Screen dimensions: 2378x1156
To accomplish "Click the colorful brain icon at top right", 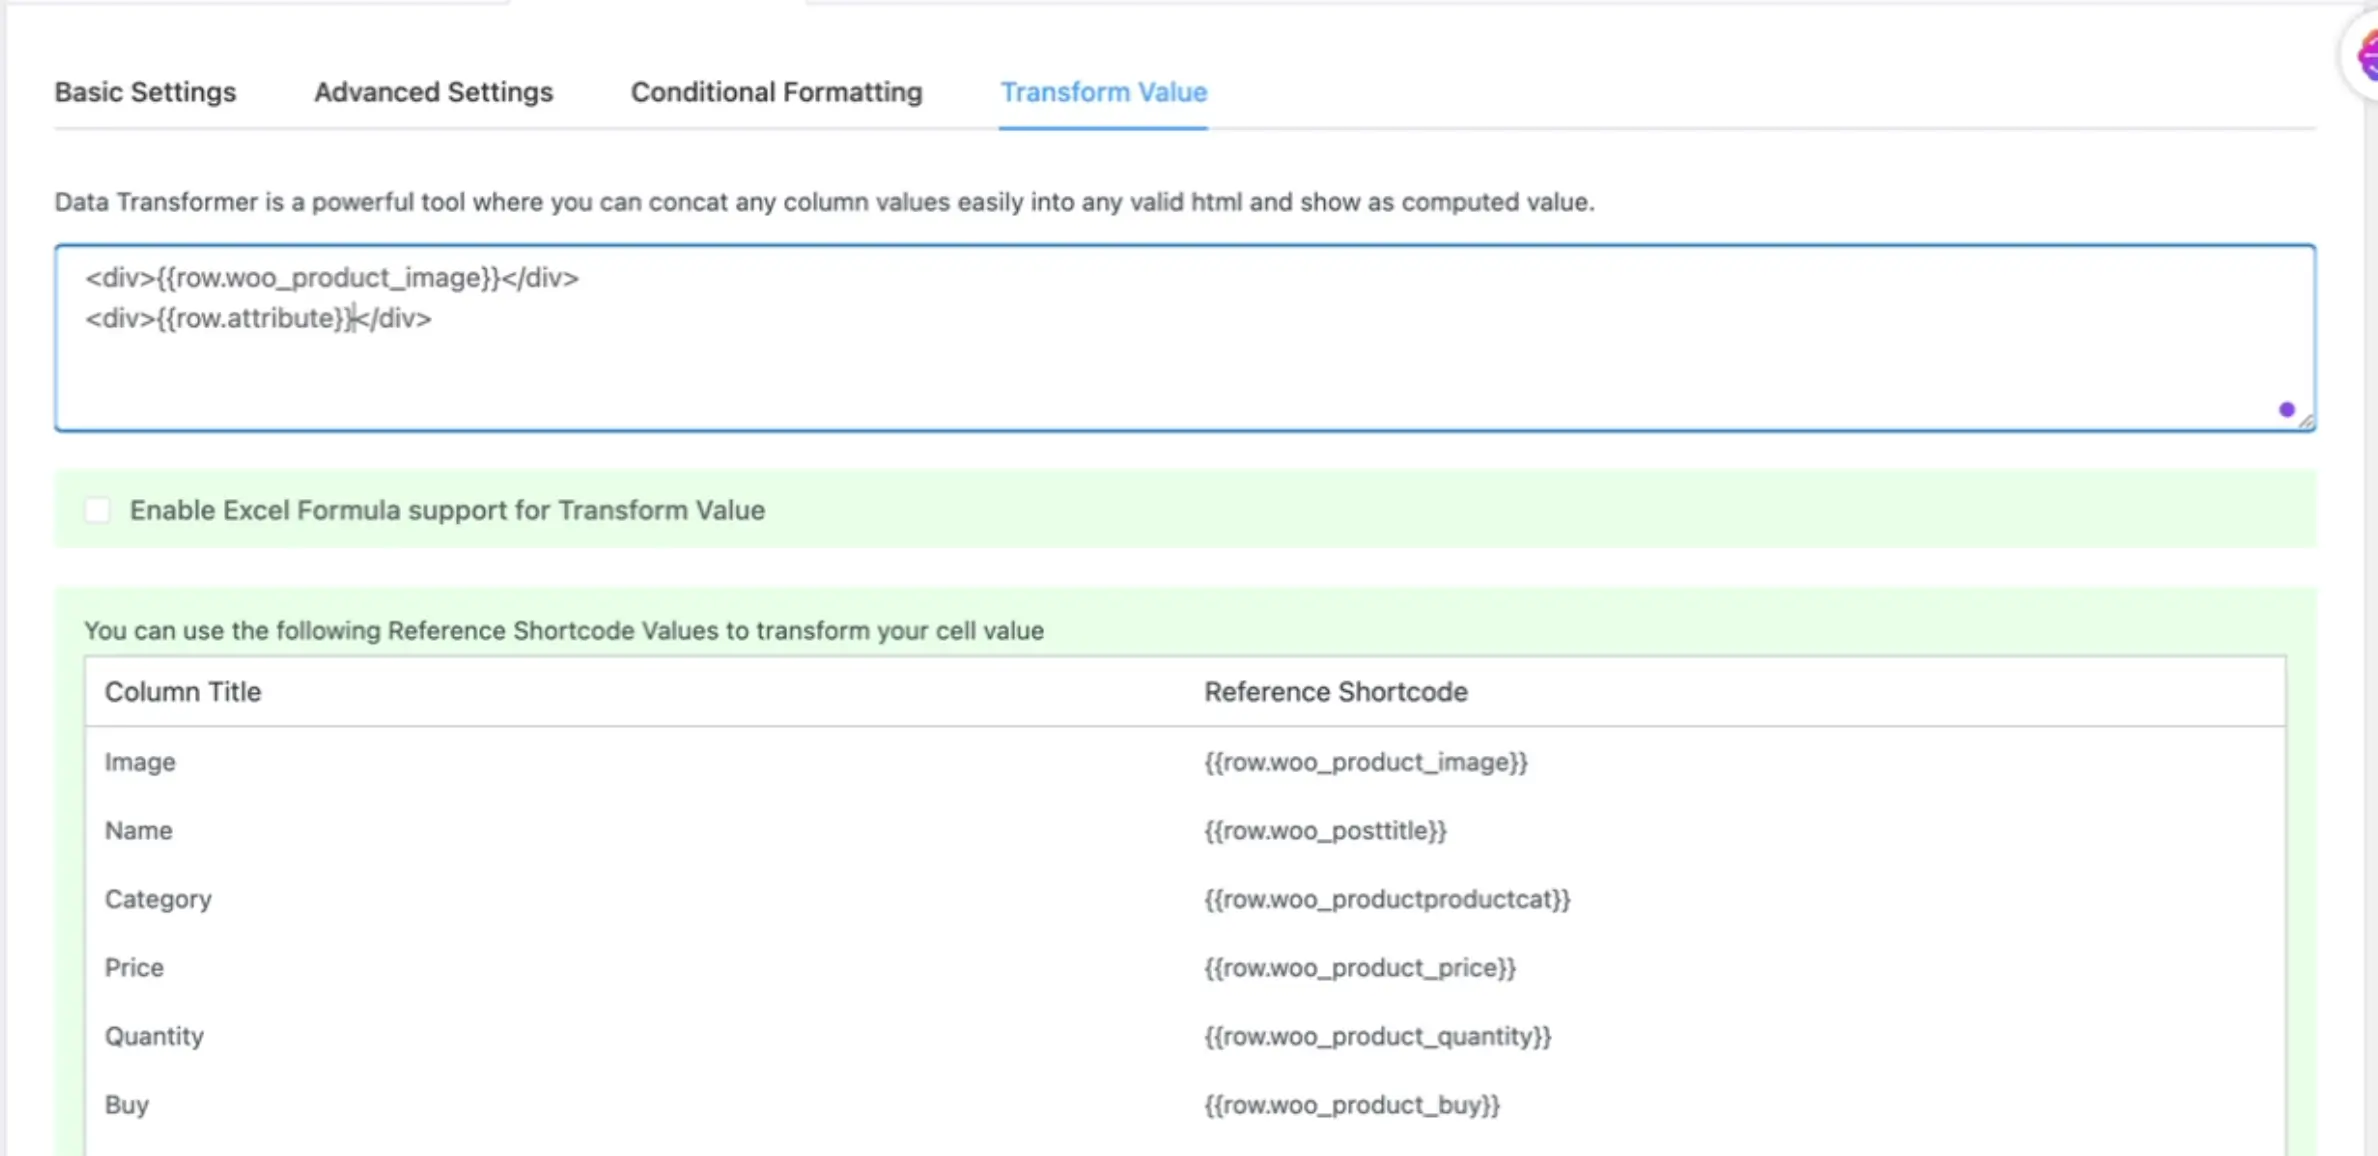I will tap(2366, 55).
